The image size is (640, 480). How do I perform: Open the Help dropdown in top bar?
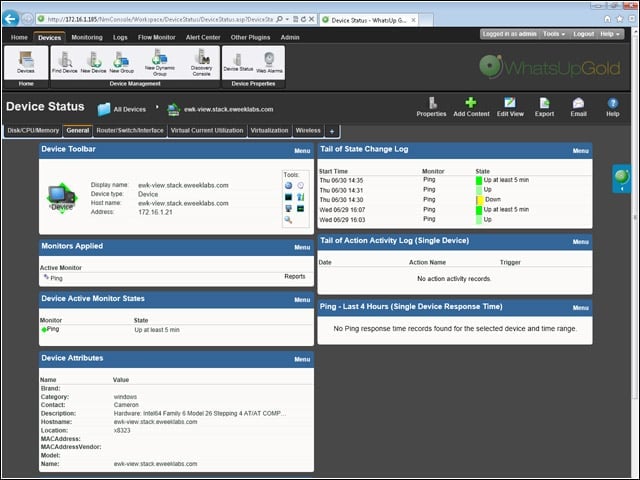pos(610,34)
